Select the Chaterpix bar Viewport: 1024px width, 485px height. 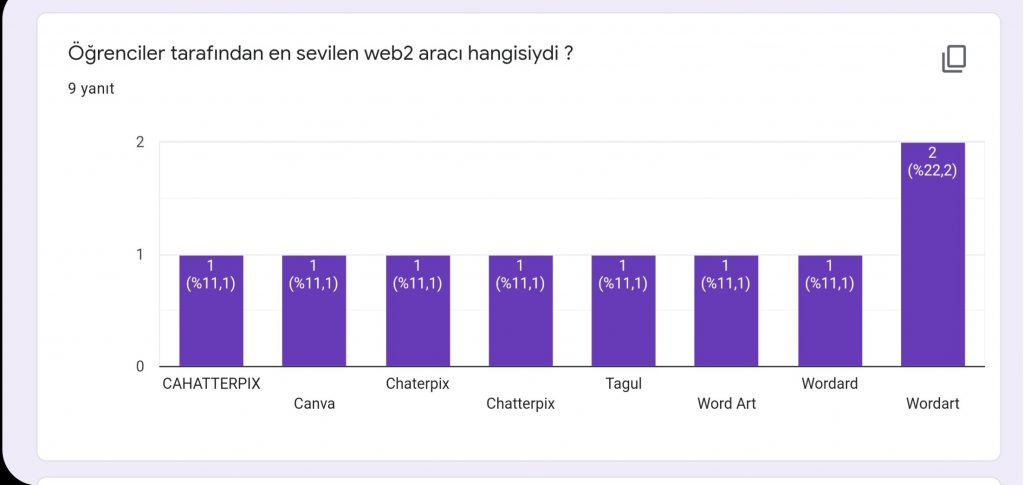click(417, 320)
